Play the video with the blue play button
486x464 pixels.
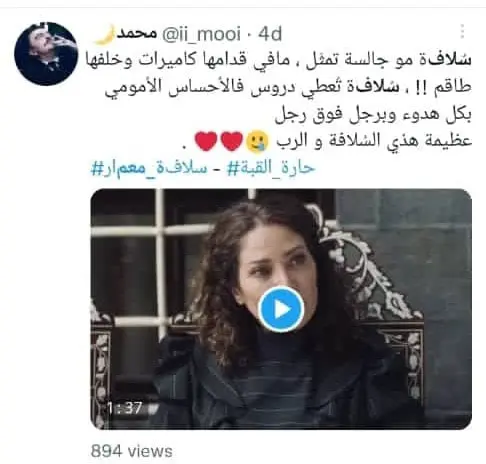point(282,309)
